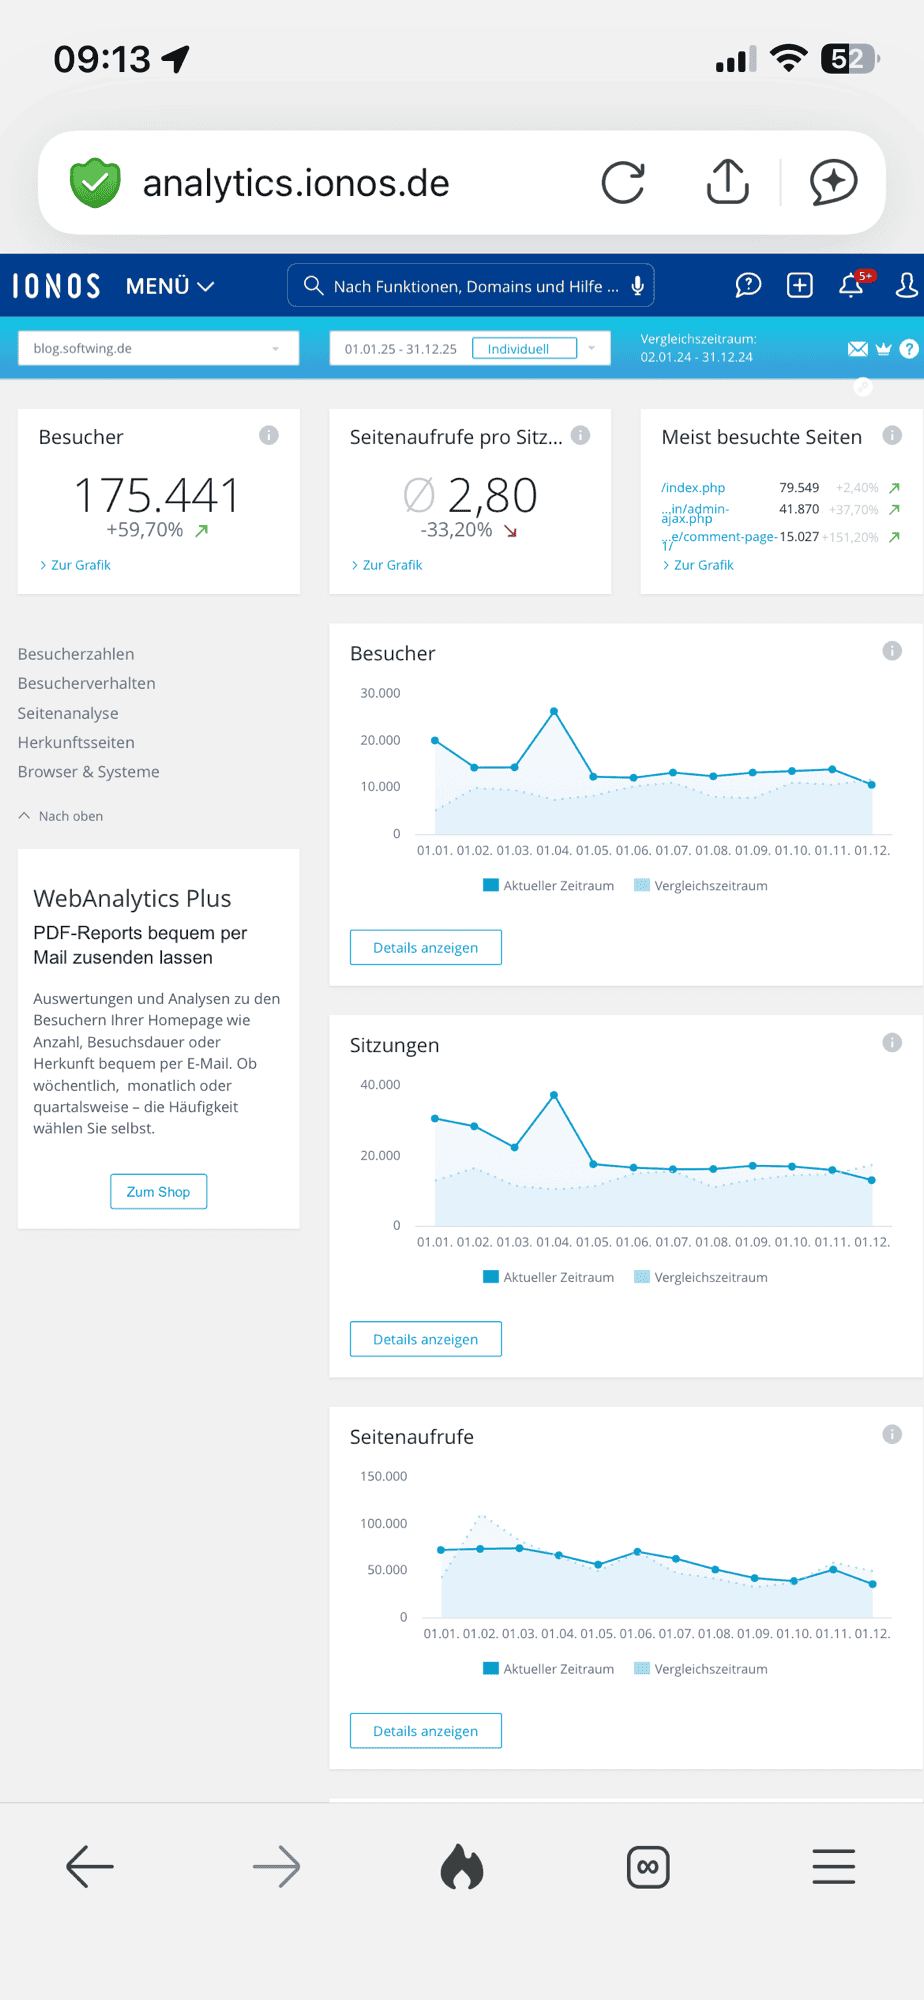
Task: Open the IONOS help chat icon
Action: tap(748, 286)
